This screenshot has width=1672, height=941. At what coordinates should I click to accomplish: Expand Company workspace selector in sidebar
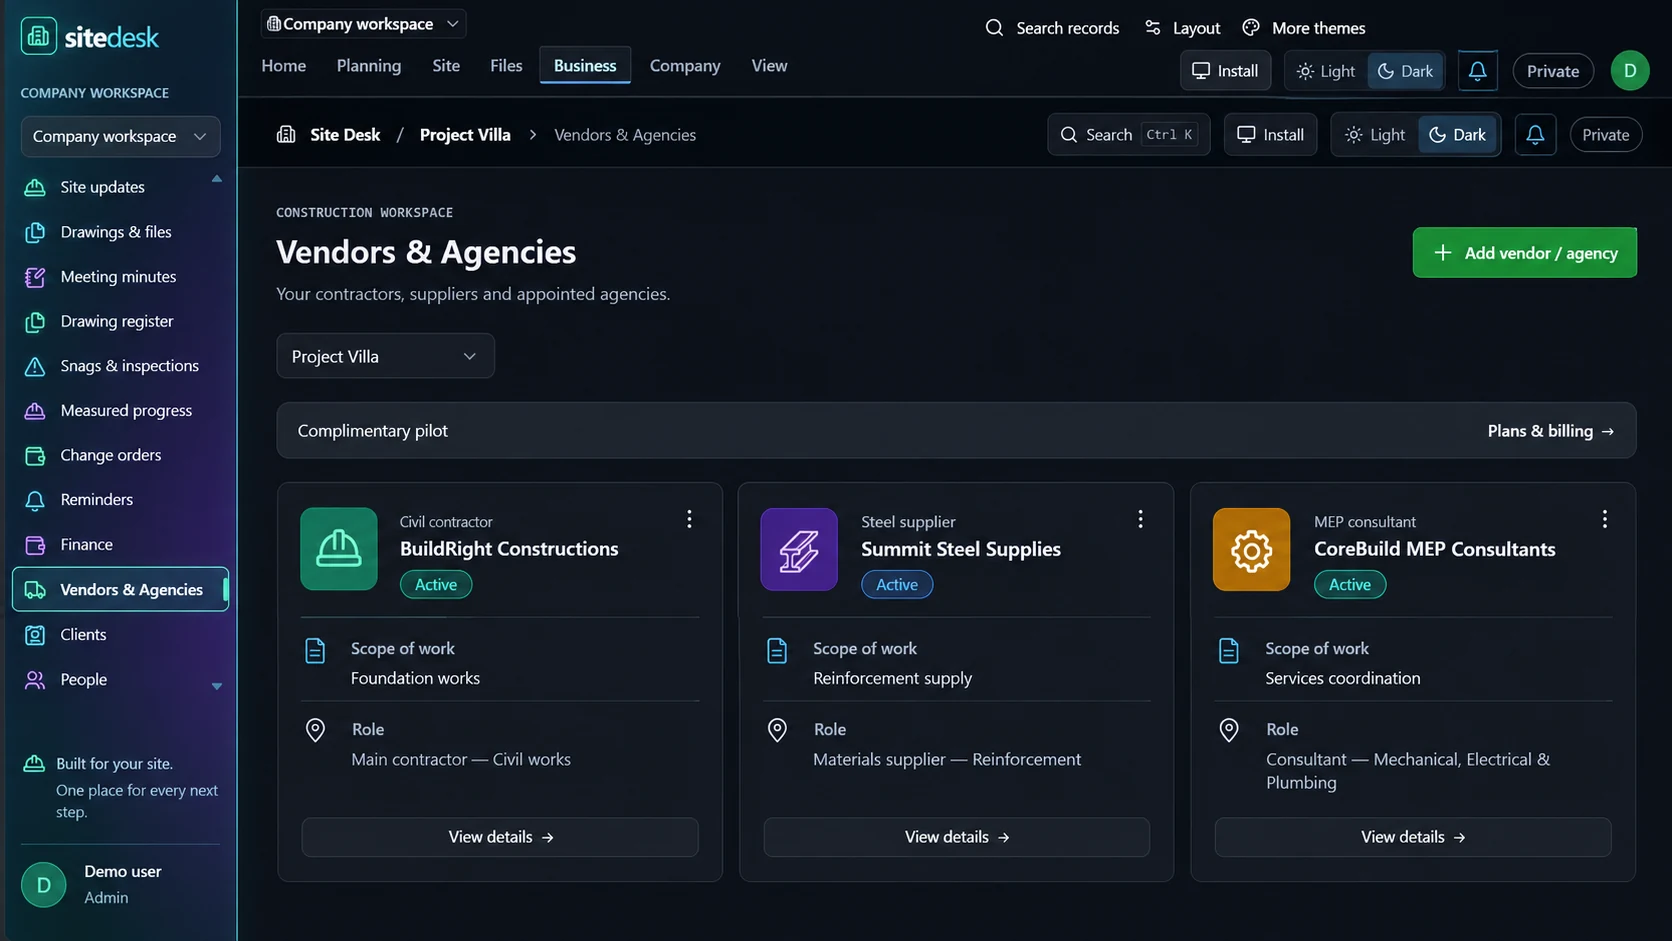tap(120, 137)
